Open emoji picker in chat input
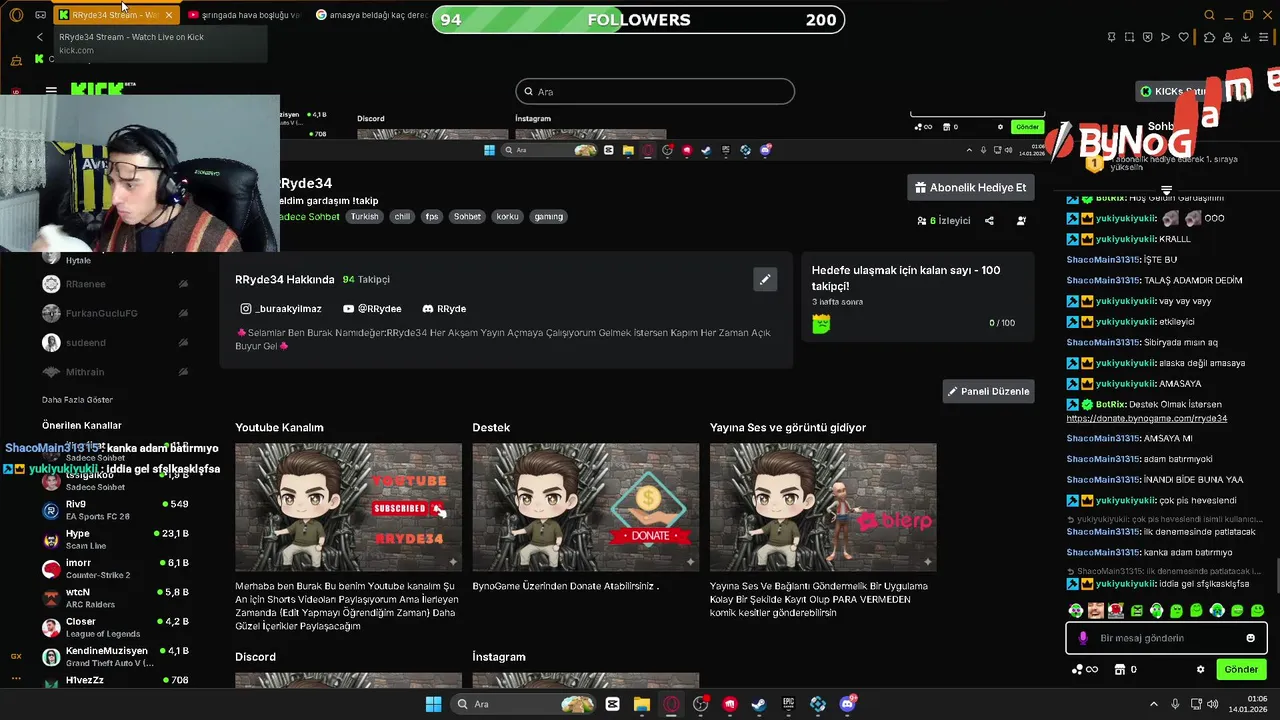This screenshot has width=1280, height=720. coord(1250,638)
